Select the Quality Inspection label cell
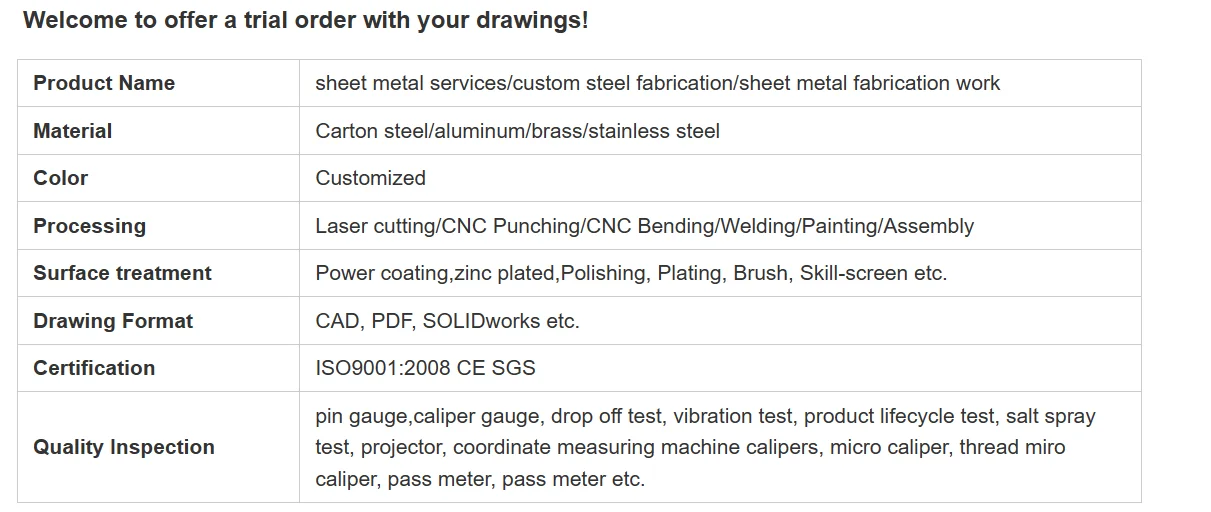The width and height of the screenshot is (1211, 512). 124,447
